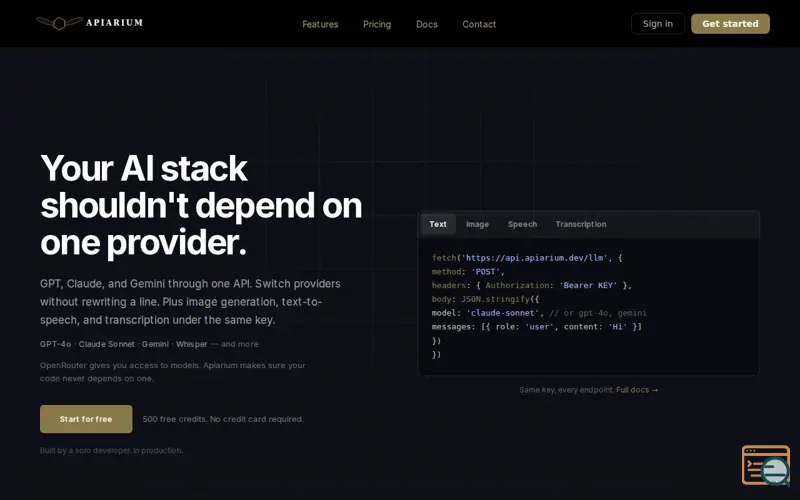Click the Apiarium bee logo icon
Screen dimensions: 800x500
59,23
